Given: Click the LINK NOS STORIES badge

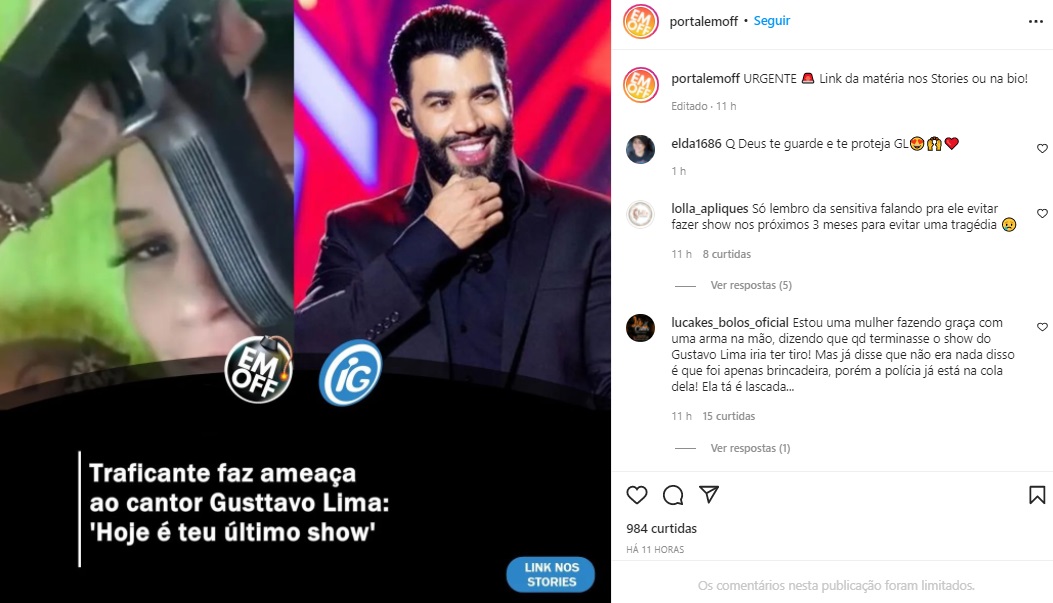Looking at the screenshot, I should pos(551,574).
